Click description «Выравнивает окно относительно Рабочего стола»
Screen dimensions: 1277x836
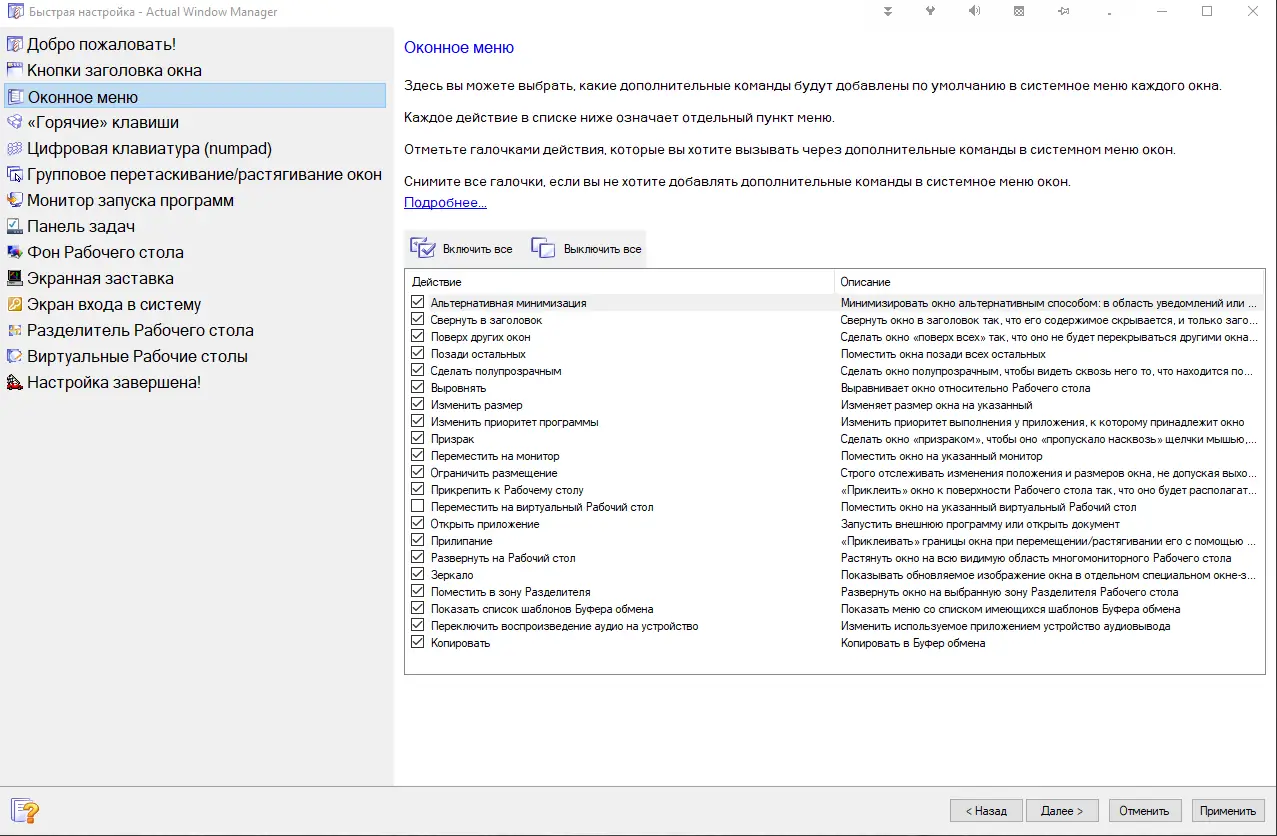pyautogui.click(x=965, y=388)
